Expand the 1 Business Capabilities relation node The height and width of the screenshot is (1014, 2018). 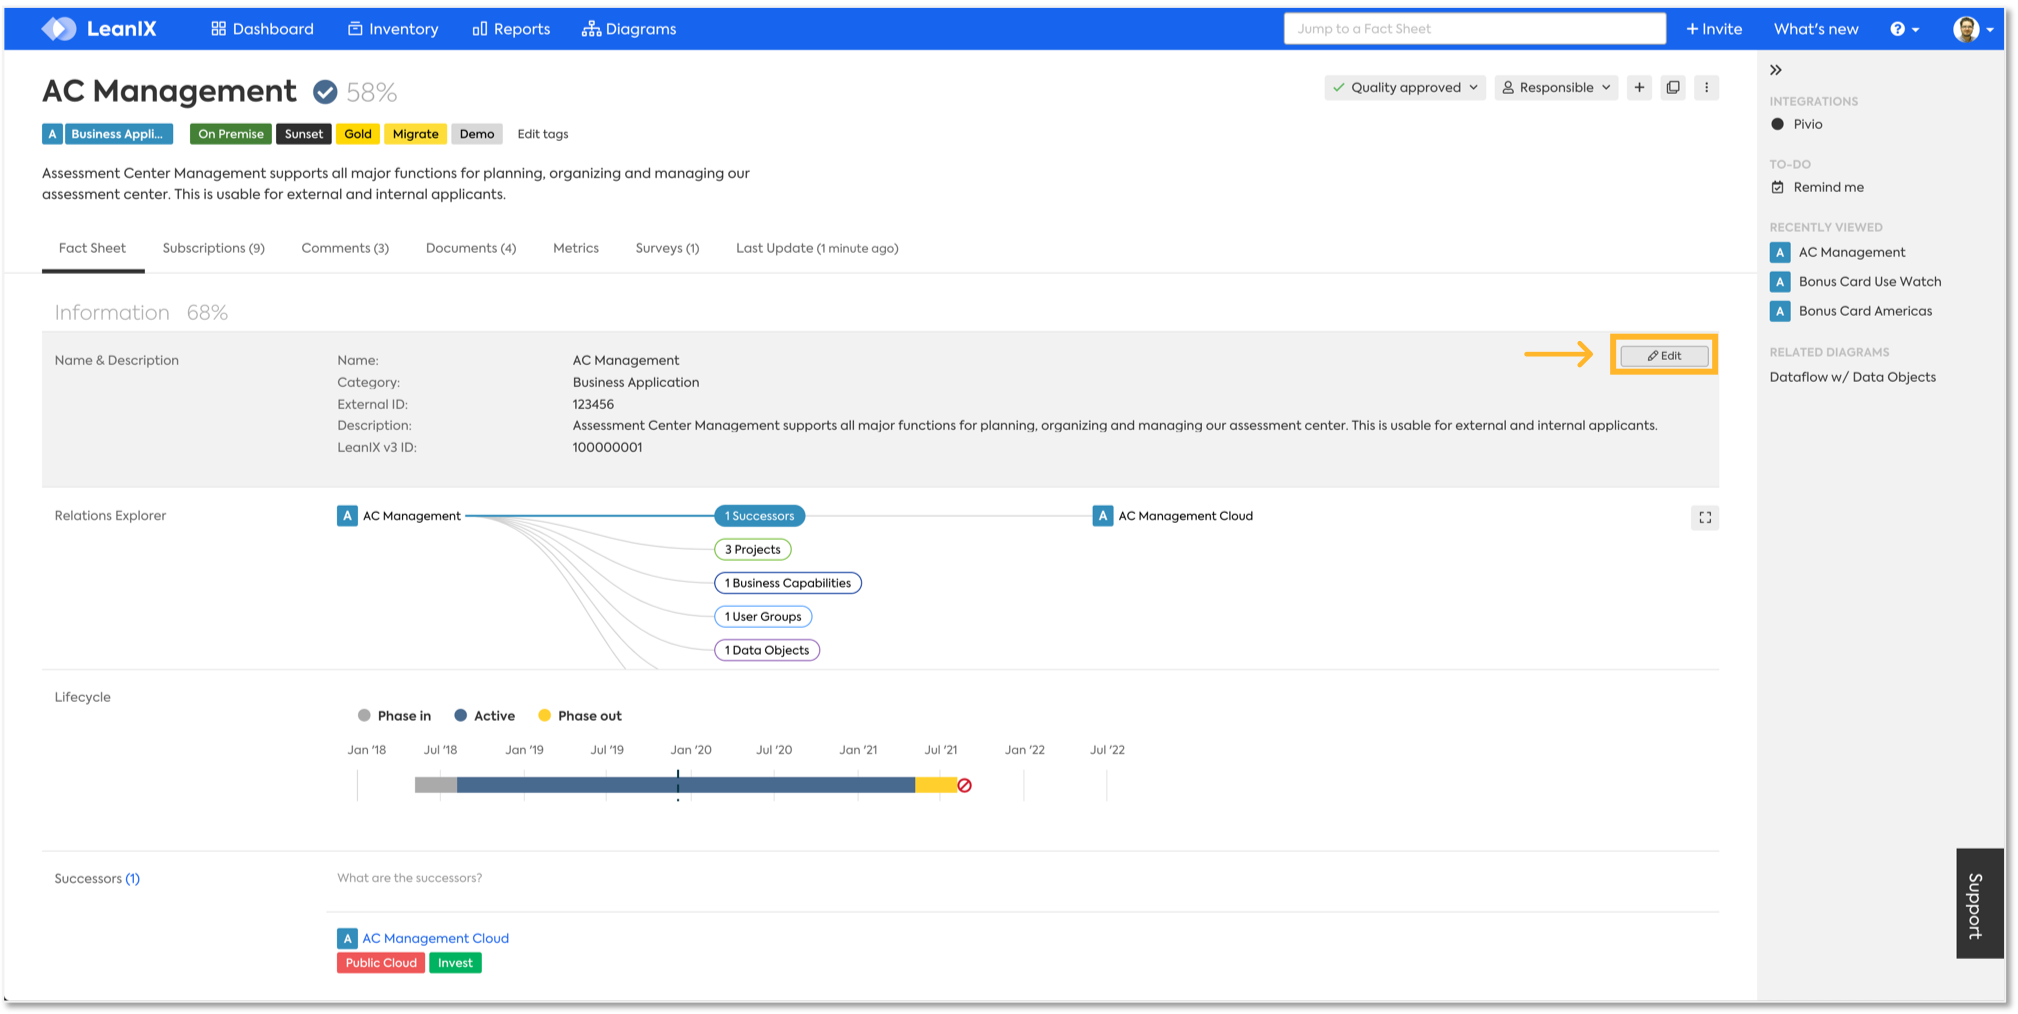tap(788, 583)
